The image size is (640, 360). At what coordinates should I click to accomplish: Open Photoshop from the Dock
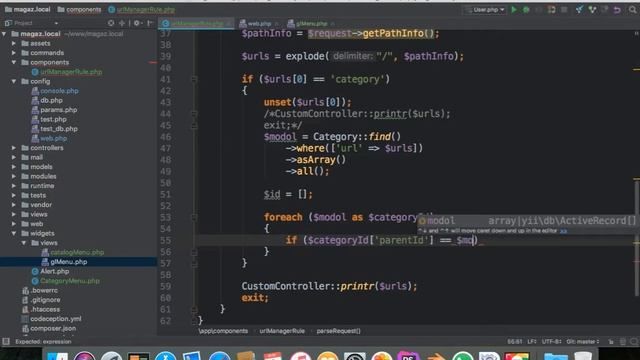click(409, 356)
